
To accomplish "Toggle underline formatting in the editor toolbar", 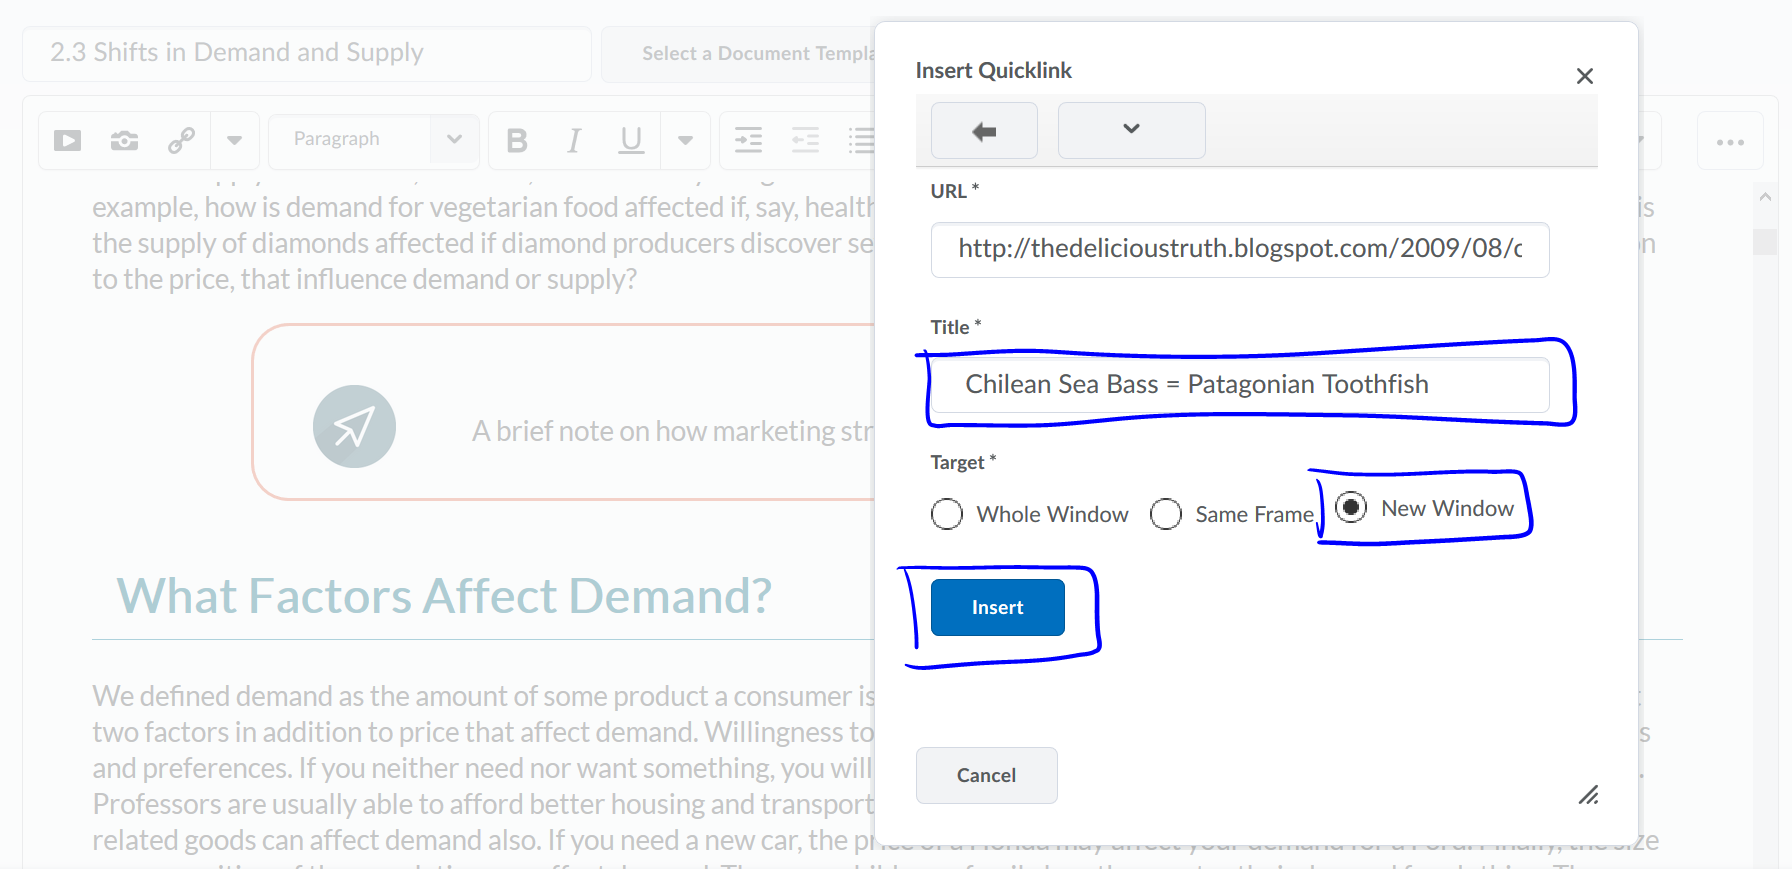I will click(x=631, y=141).
